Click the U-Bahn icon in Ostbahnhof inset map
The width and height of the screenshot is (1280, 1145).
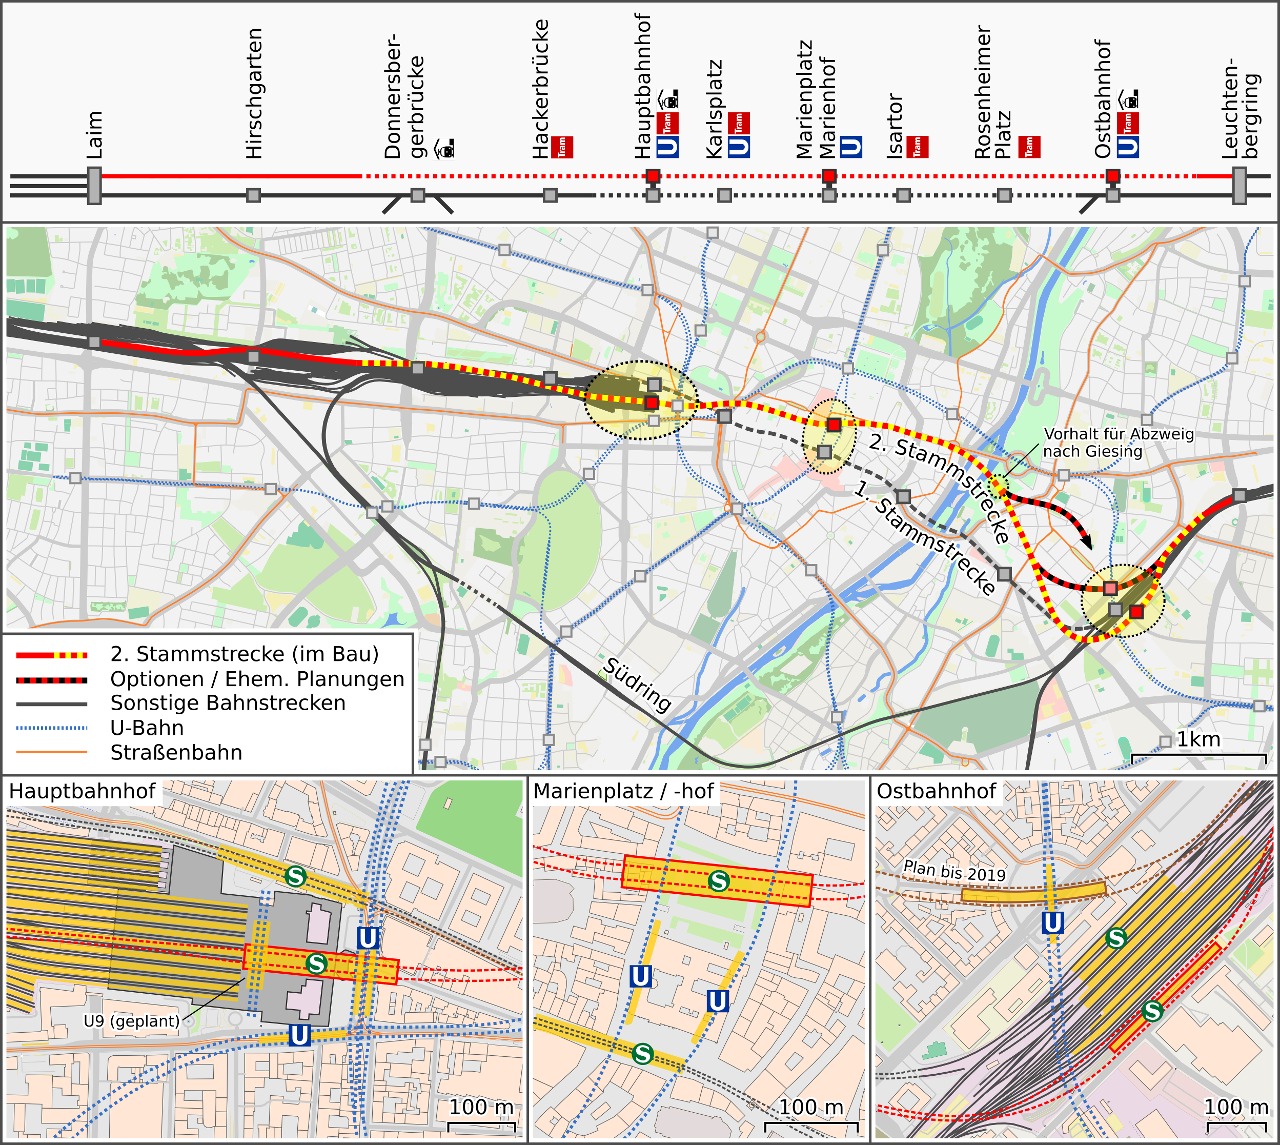[1052, 923]
